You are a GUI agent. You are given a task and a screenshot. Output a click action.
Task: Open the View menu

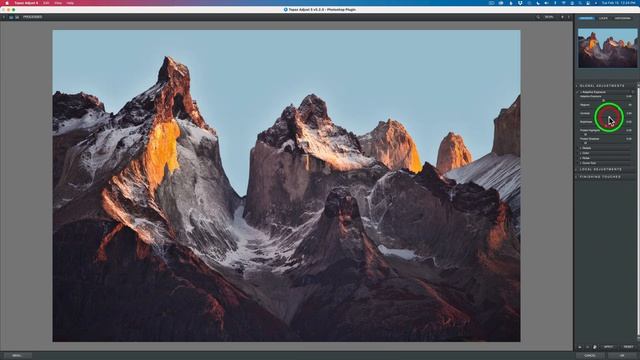click(58, 3)
